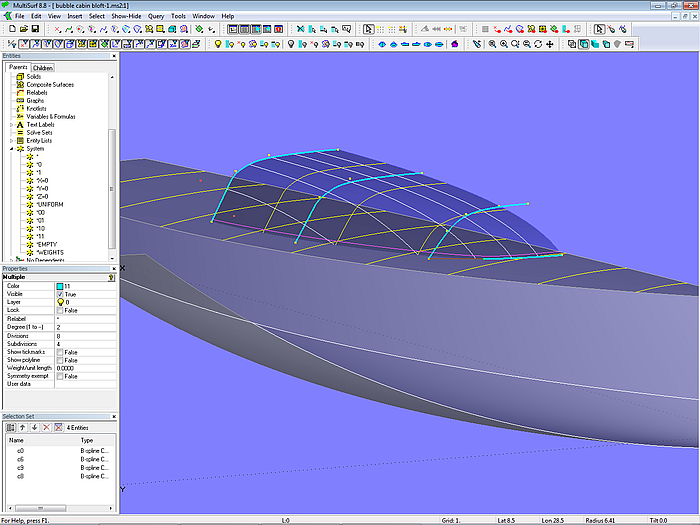Open the Show-Hide menu
Screen dimensions: 700x525
click(x=126, y=17)
